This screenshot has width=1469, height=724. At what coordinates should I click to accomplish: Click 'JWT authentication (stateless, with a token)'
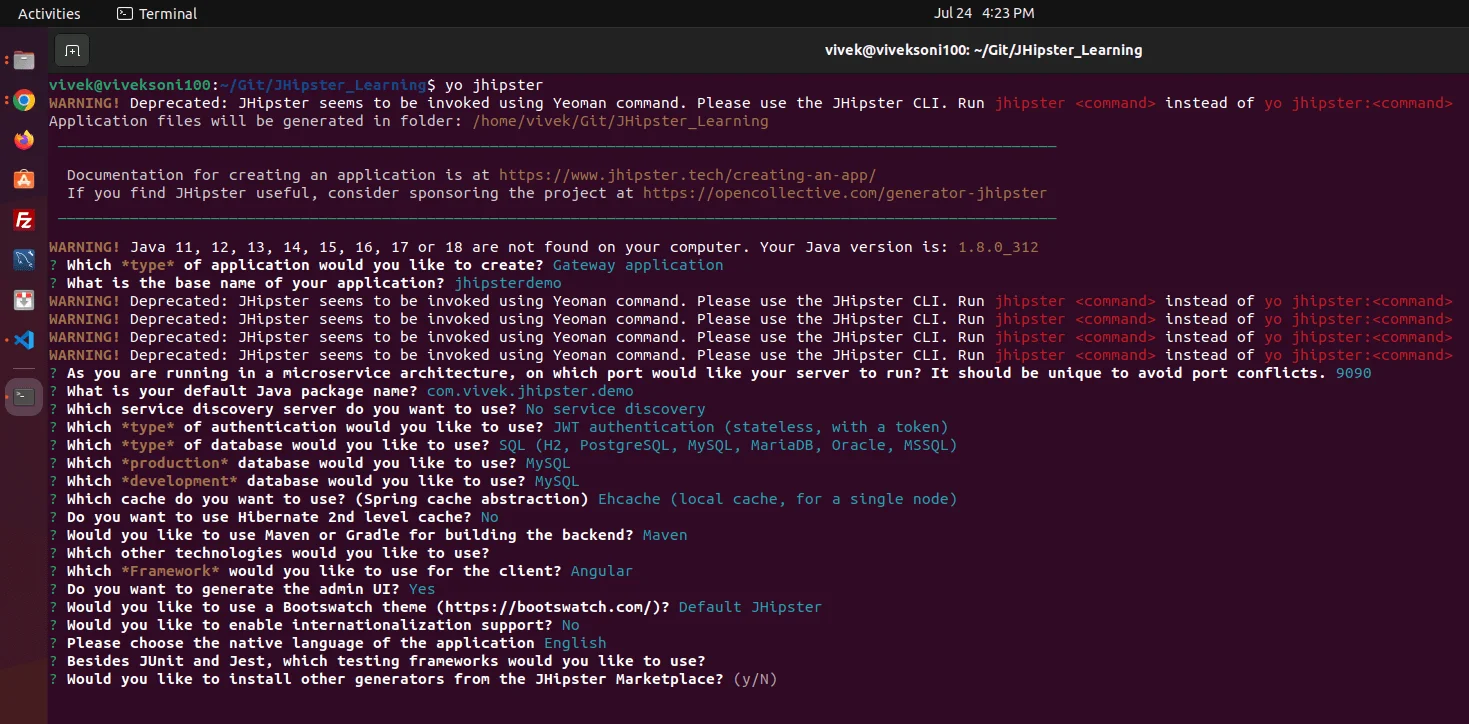750,427
